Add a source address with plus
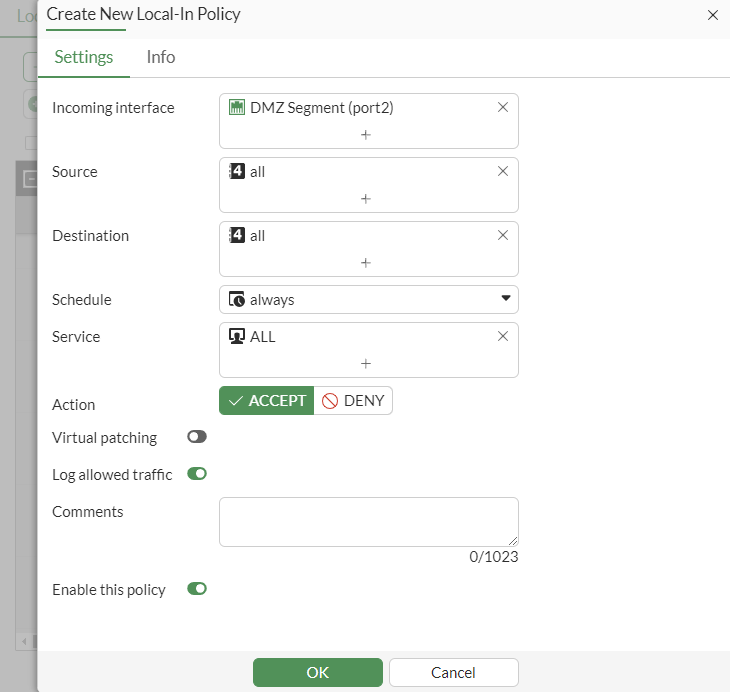Viewport: 730px width, 692px height. (x=366, y=198)
